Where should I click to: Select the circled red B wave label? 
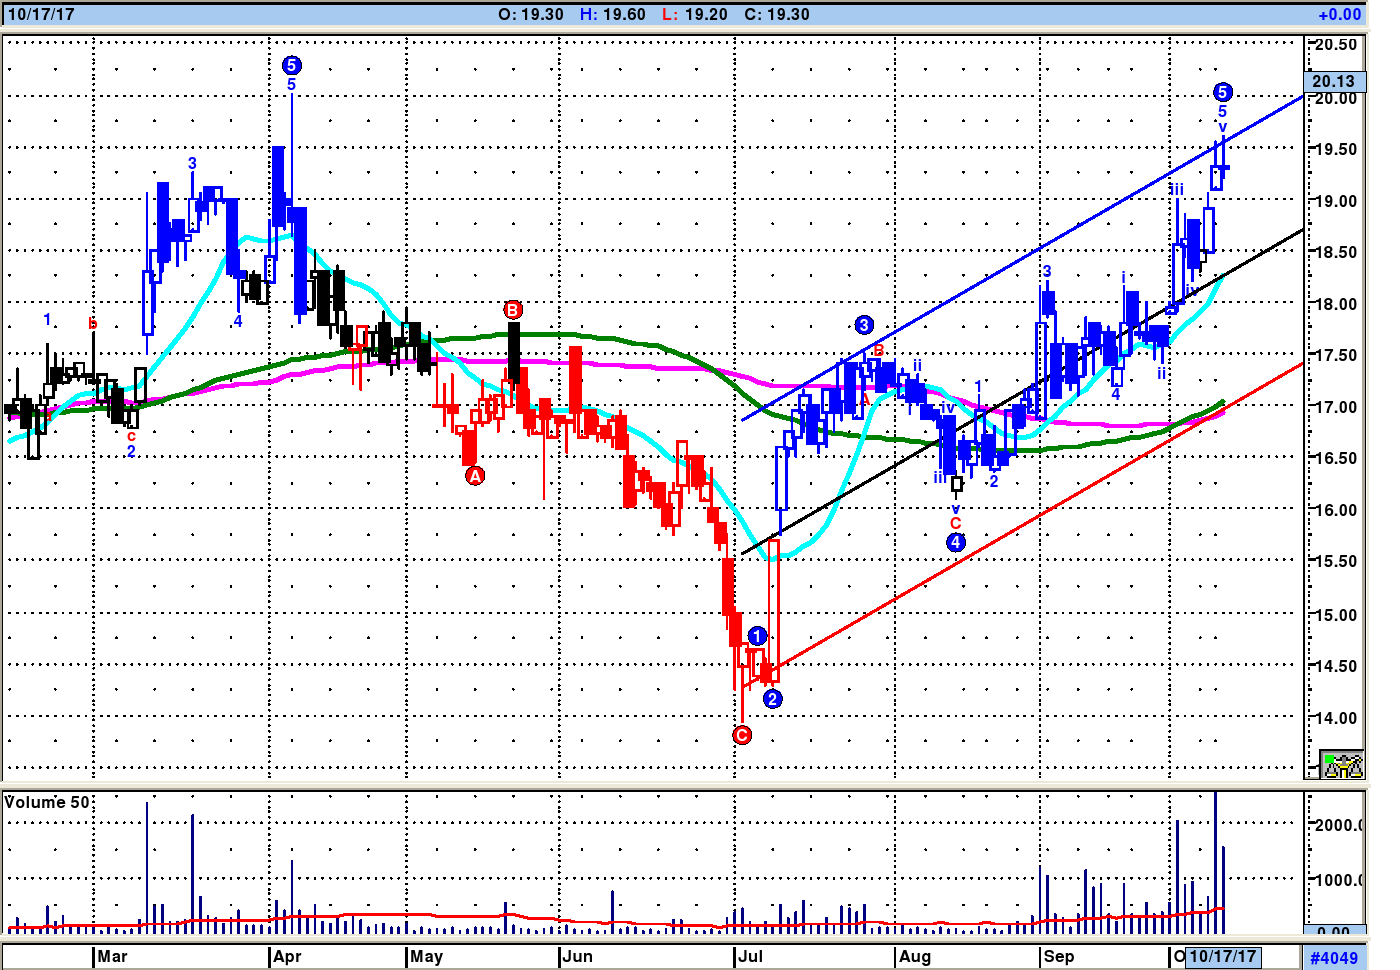click(x=513, y=310)
